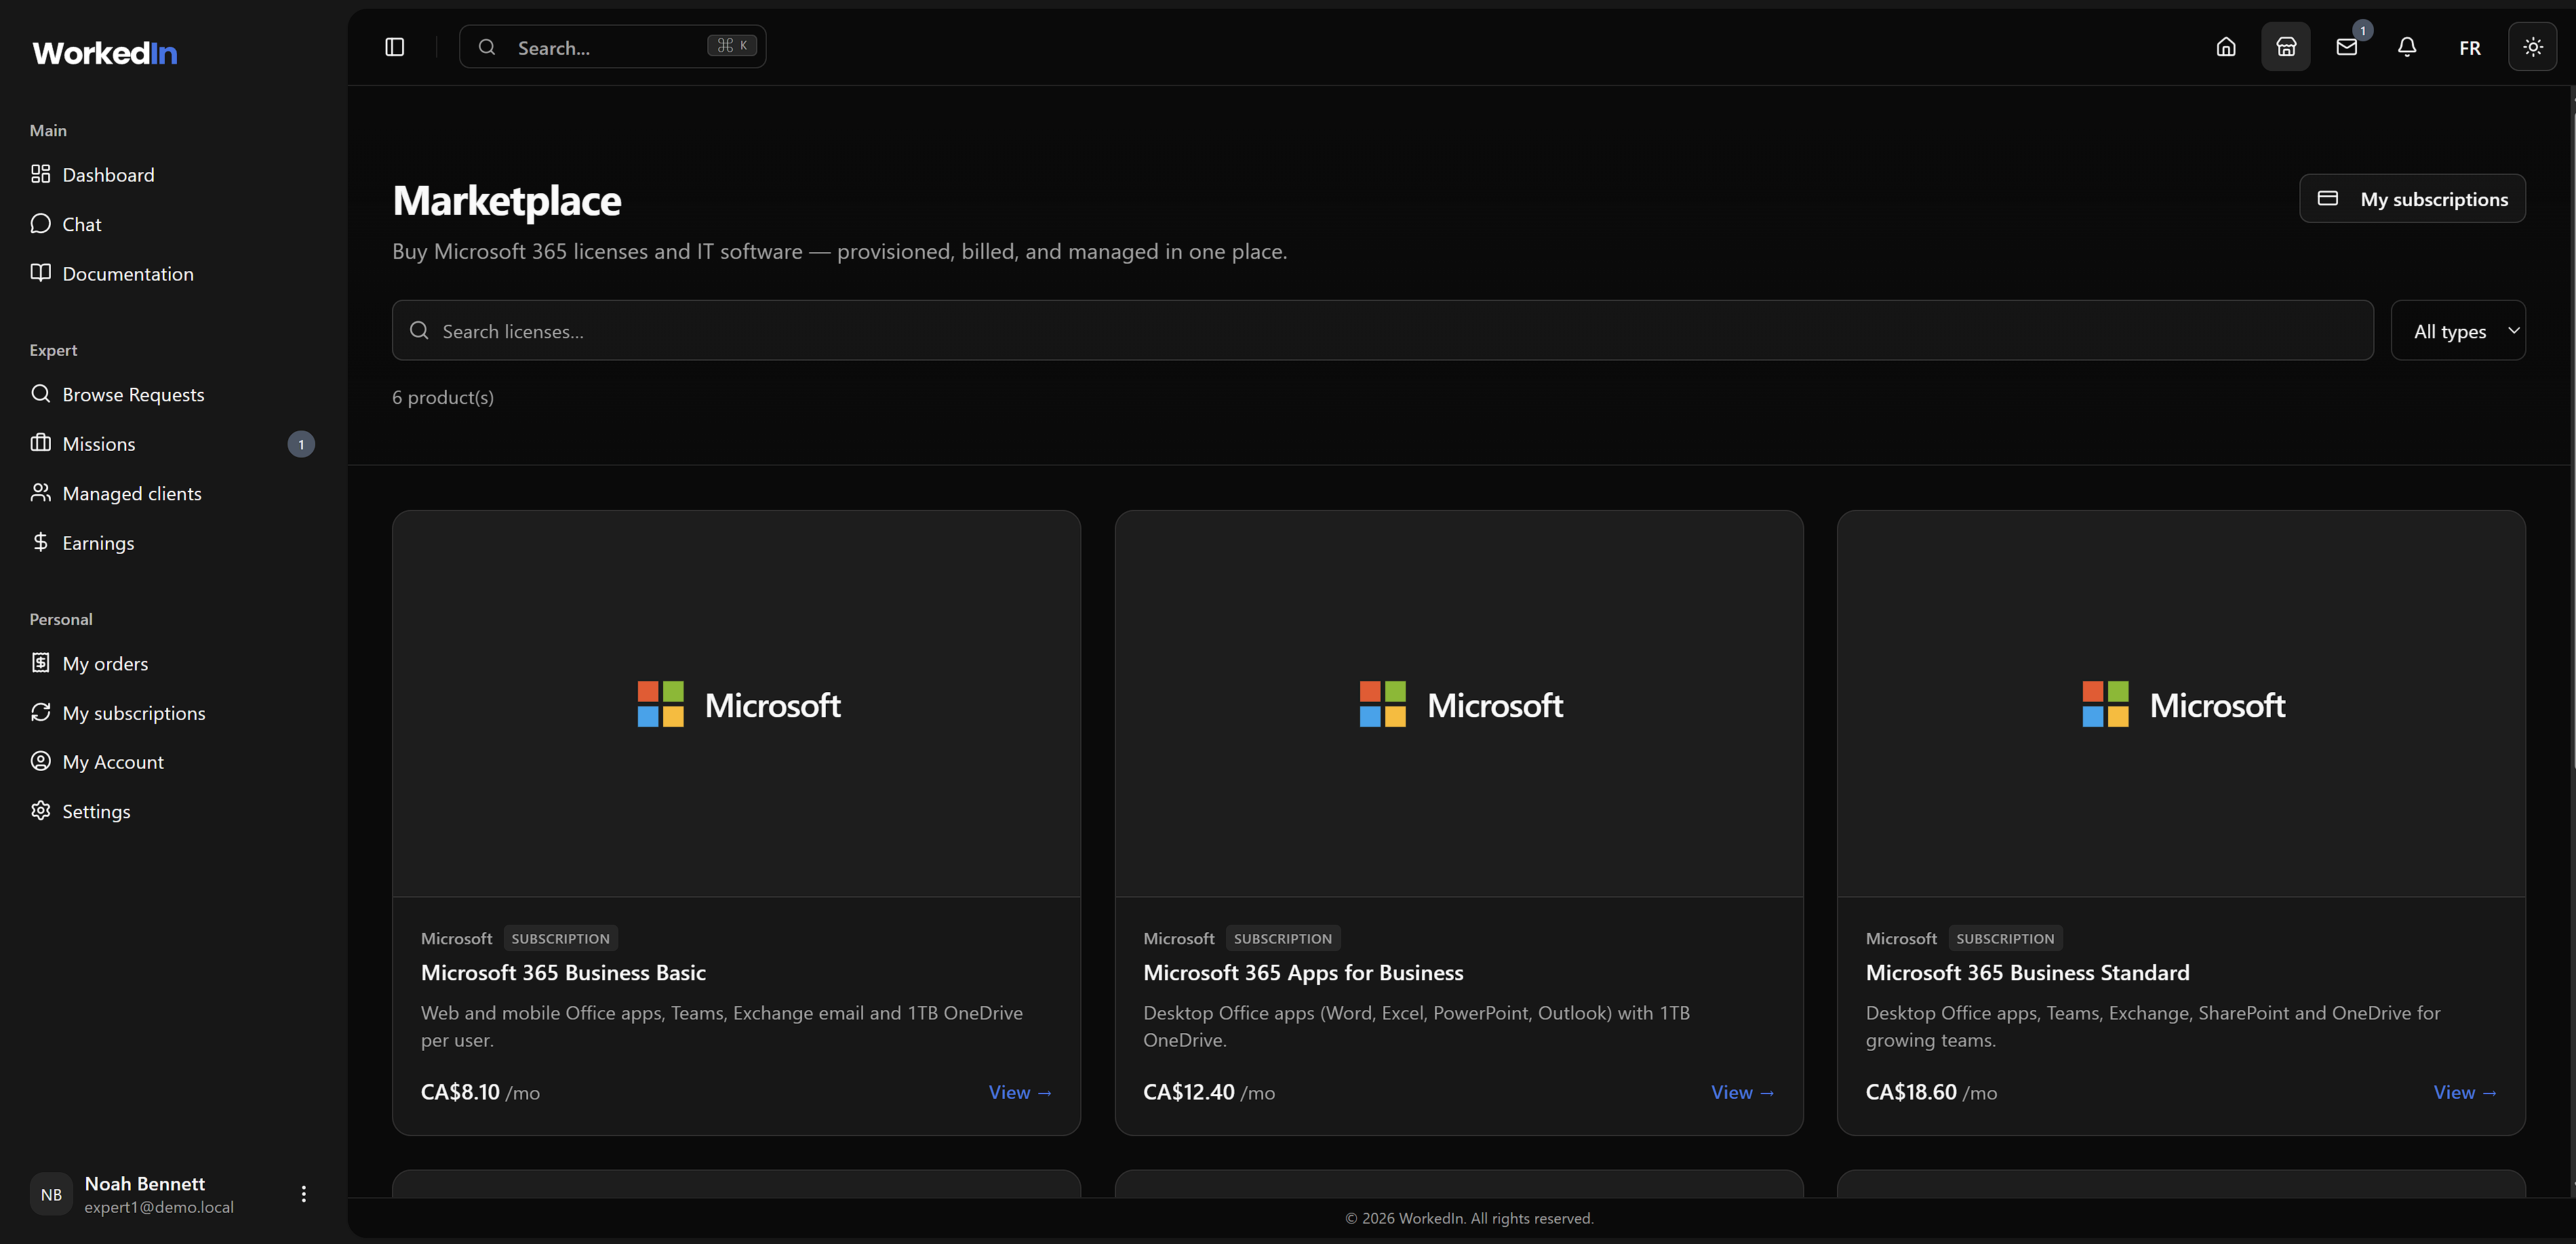Open Microsoft 365 Business Standard title
The width and height of the screenshot is (2576, 1244).
2027,973
